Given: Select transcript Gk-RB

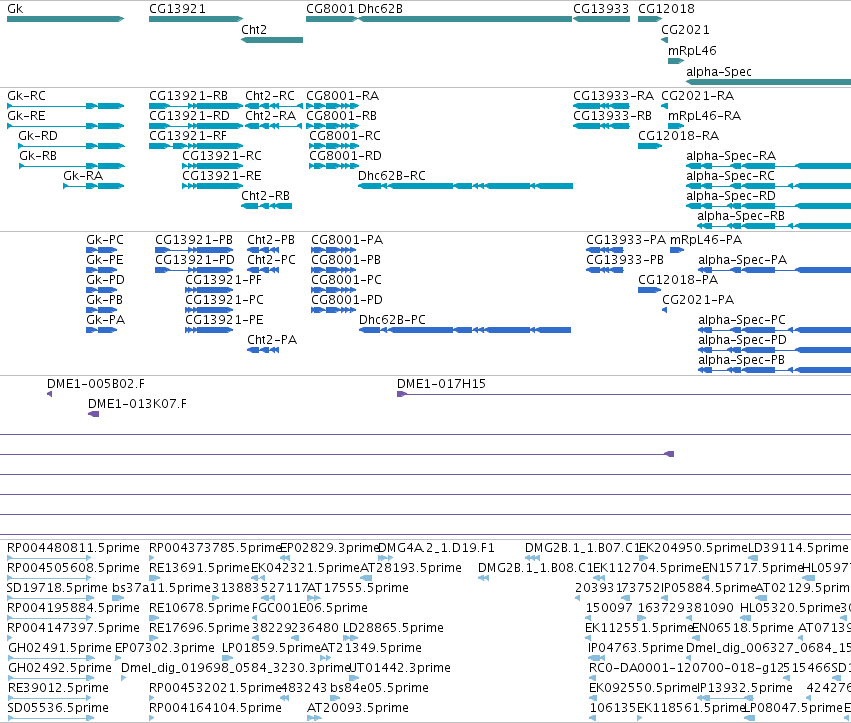Looking at the screenshot, I should pyautogui.click(x=38, y=156).
